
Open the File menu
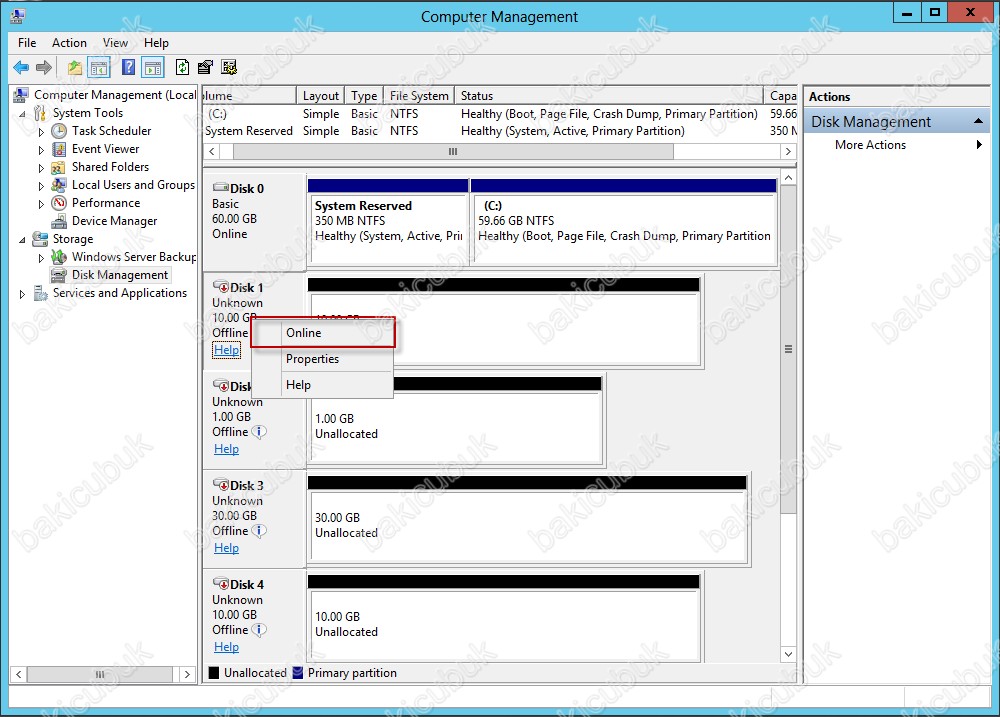coord(27,43)
